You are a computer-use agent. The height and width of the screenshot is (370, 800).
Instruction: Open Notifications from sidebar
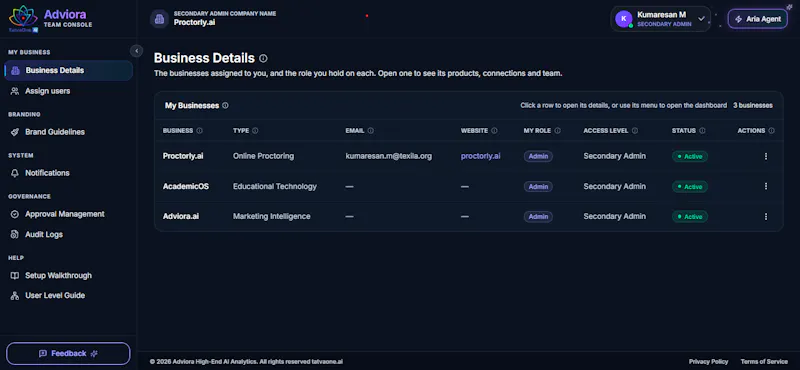(x=68, y=173)
